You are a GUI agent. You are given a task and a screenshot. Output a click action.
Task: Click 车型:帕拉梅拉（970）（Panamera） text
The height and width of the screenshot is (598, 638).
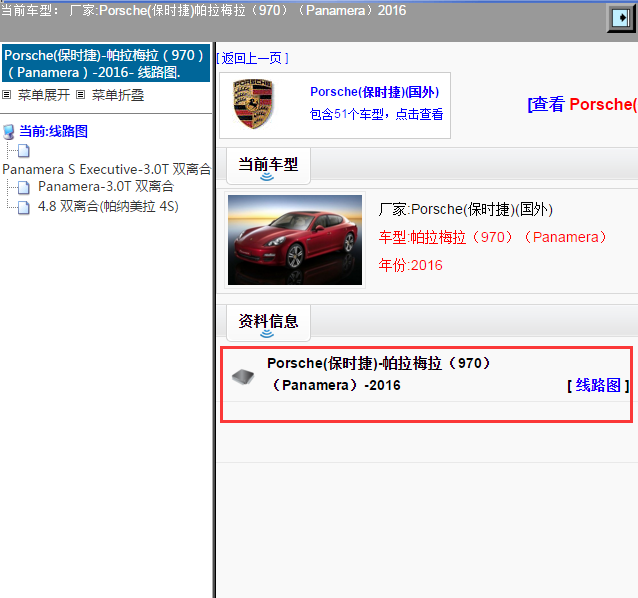pos(492,237)
